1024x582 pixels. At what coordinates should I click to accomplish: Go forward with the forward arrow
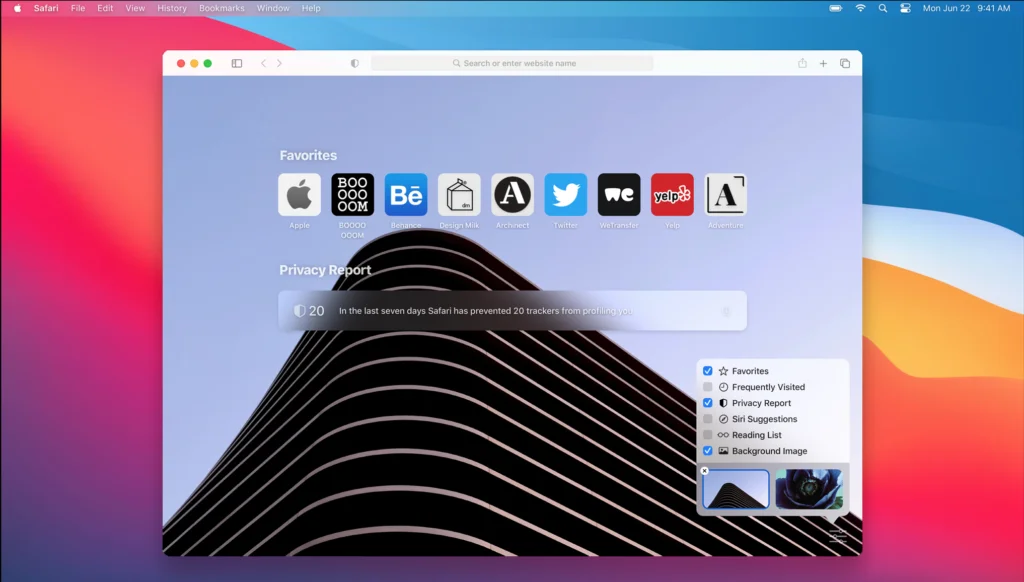280,63
